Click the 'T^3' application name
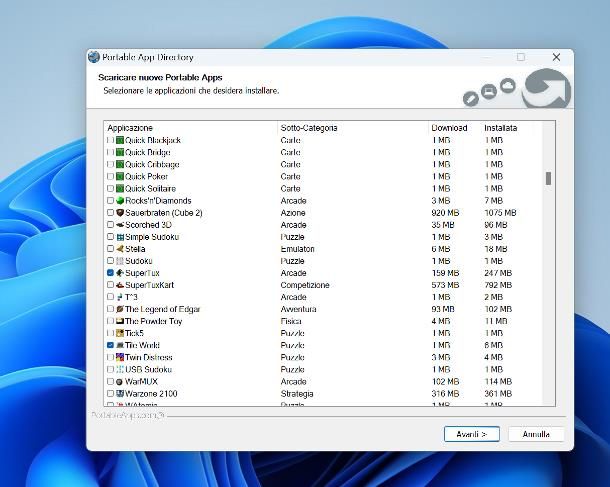 point(131,297)
